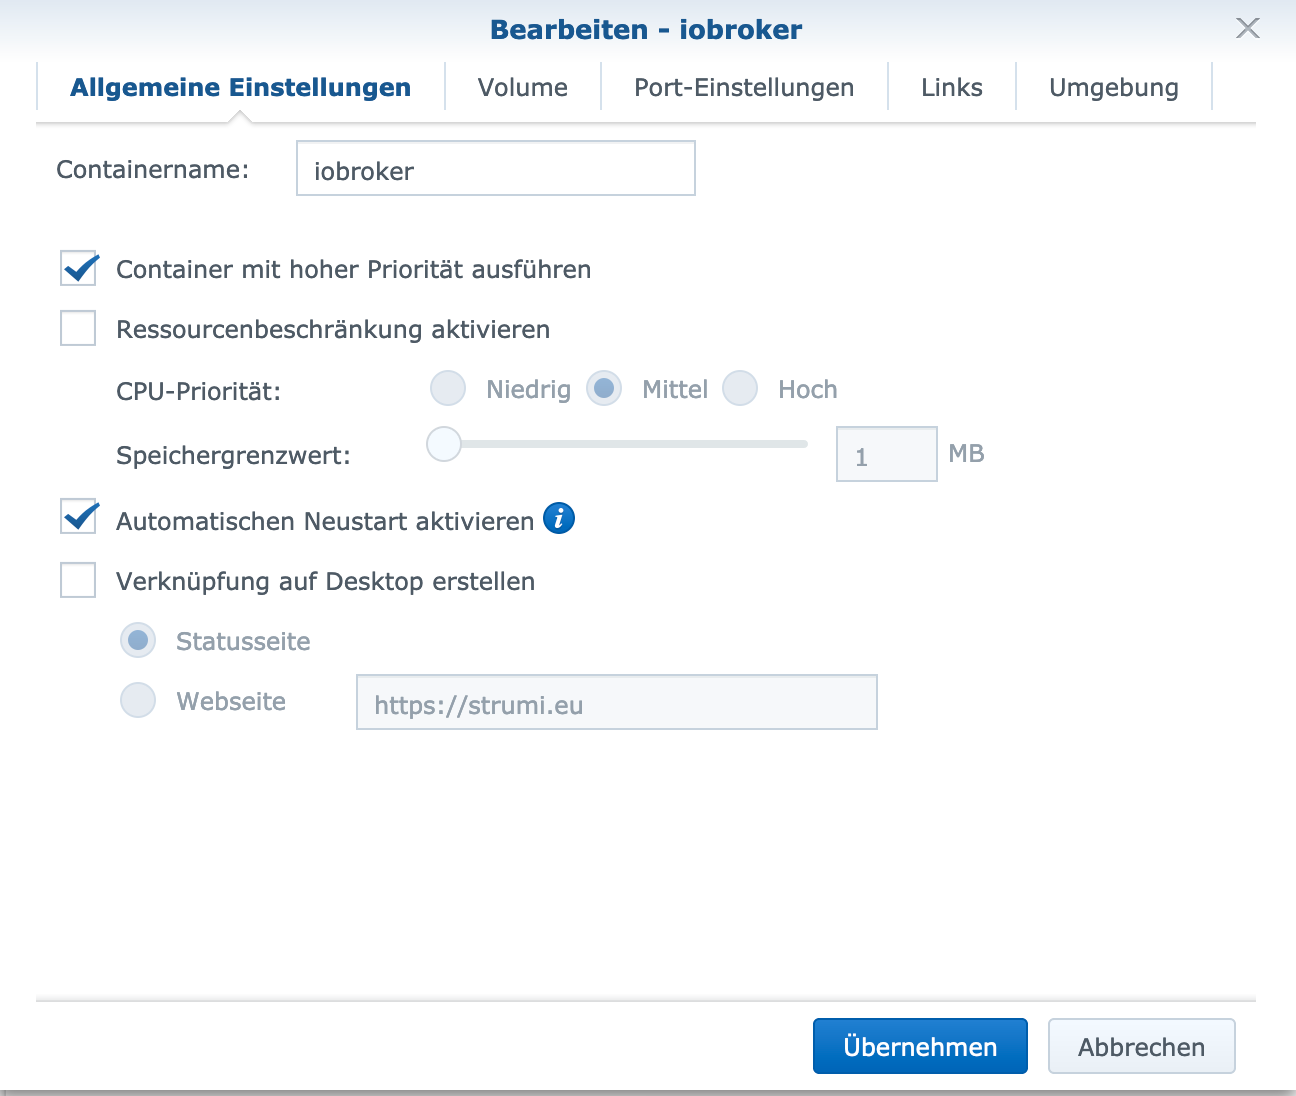
Task: Check Verknüpfung auf Desktop erstellen
Action: coord(78,580)
